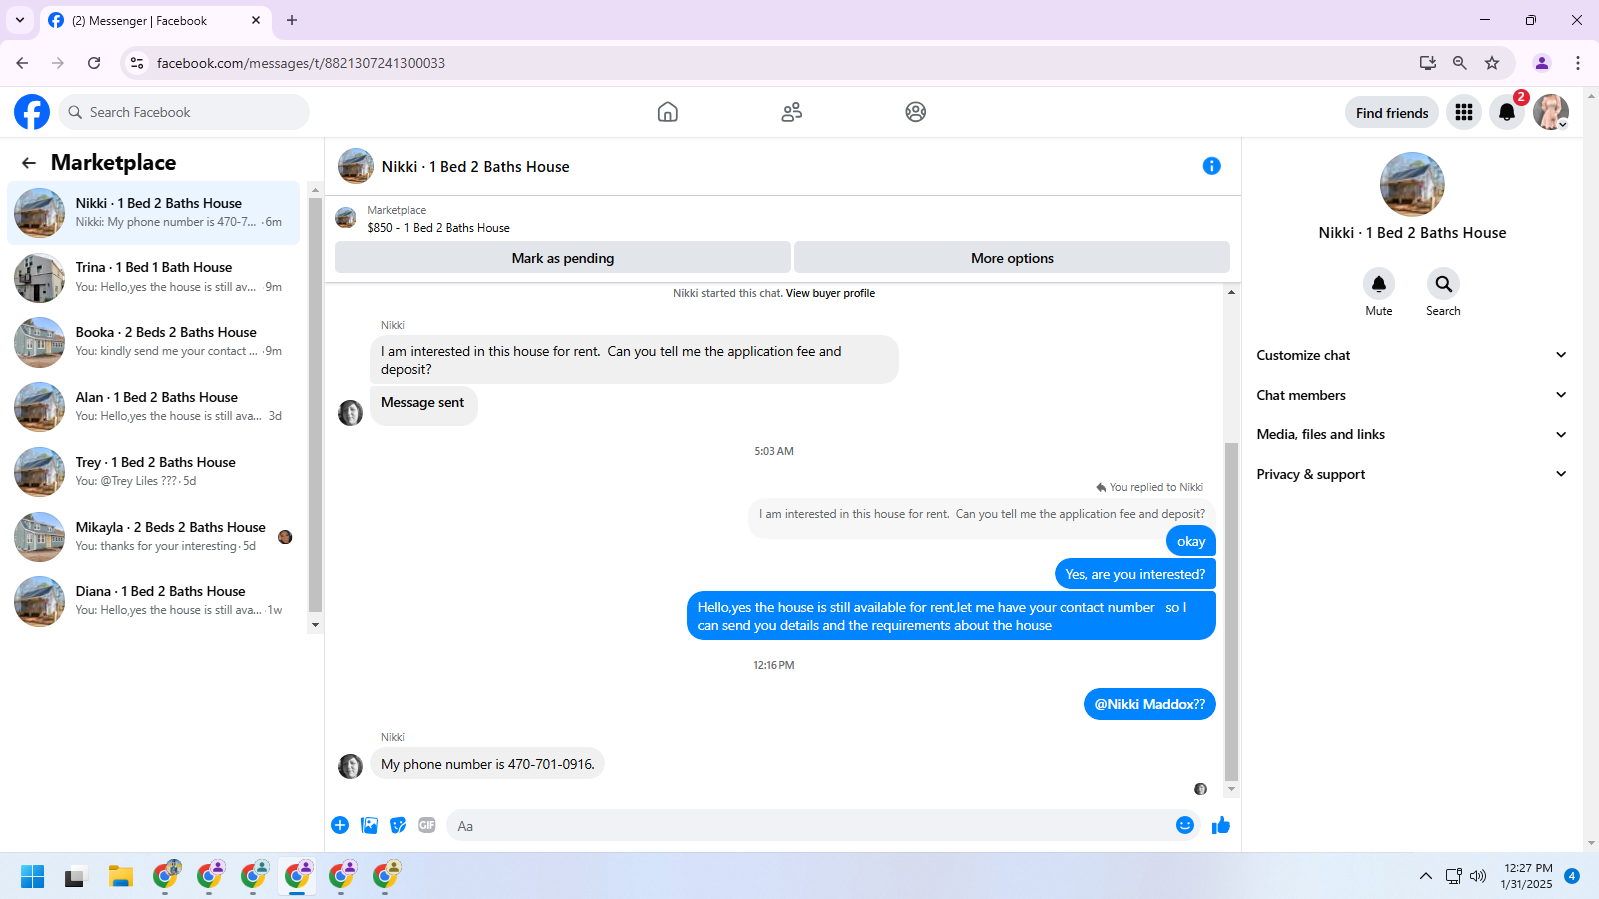Bookmark this page star icon
Screen dimensions: 1599x899
[1492, 63]
